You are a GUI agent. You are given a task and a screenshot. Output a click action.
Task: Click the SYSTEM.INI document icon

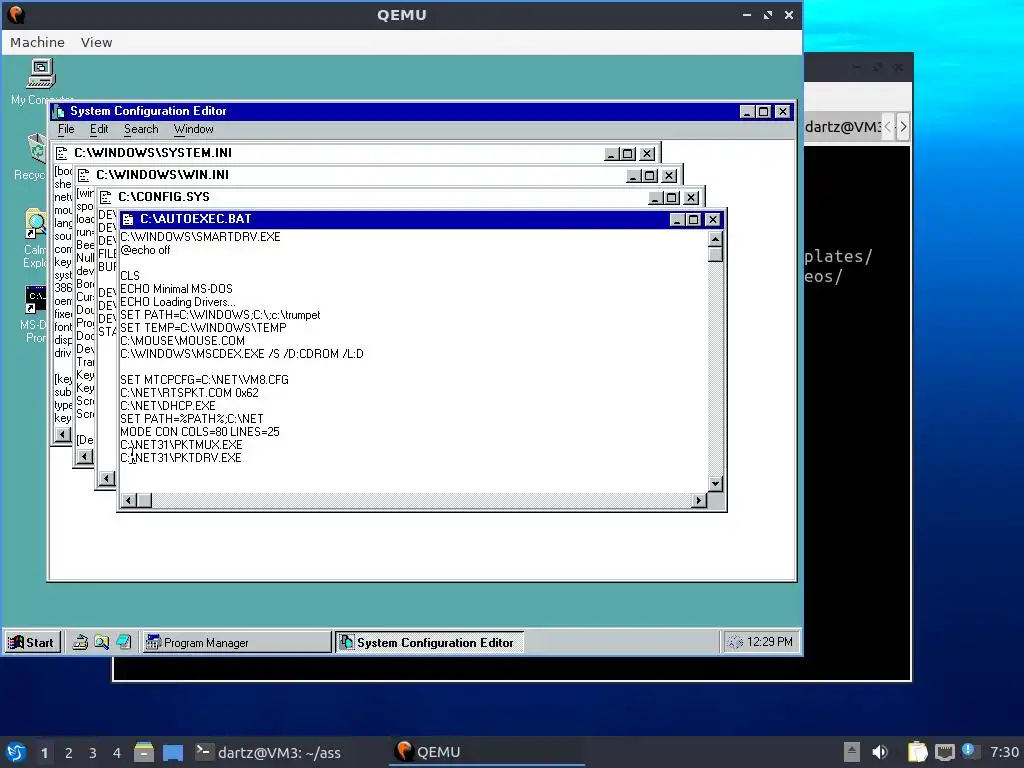62,153
